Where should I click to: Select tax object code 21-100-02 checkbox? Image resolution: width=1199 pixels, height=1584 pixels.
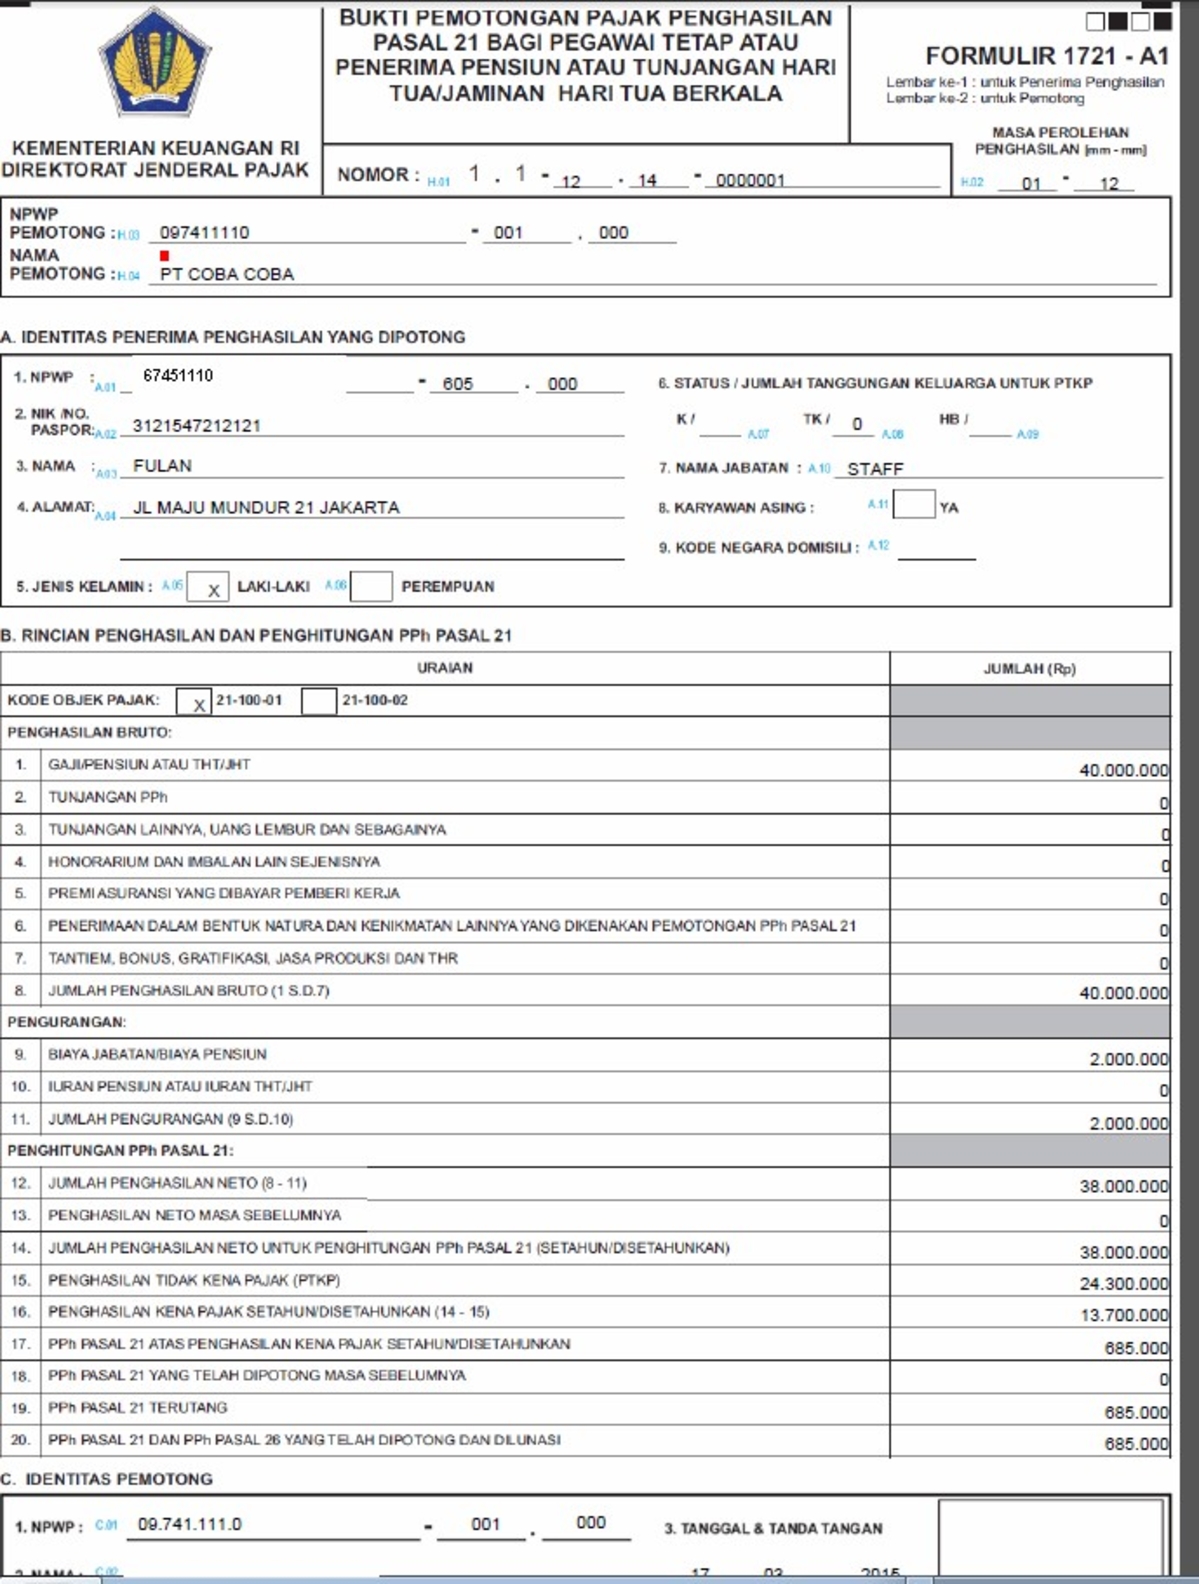click(x=318, y=701)
